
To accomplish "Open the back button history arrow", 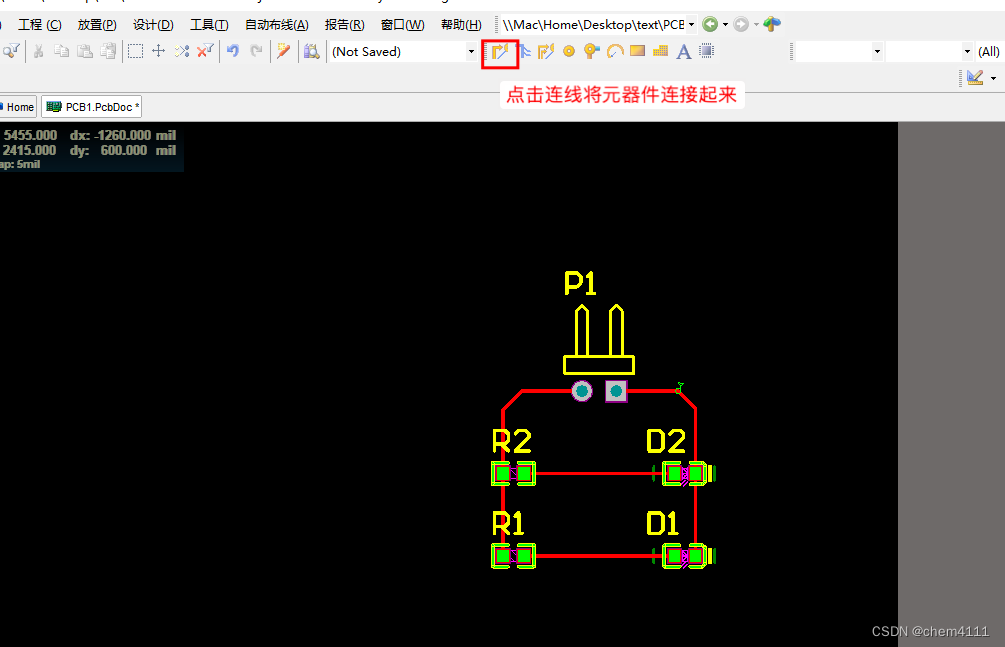I will tap(726, 24).
